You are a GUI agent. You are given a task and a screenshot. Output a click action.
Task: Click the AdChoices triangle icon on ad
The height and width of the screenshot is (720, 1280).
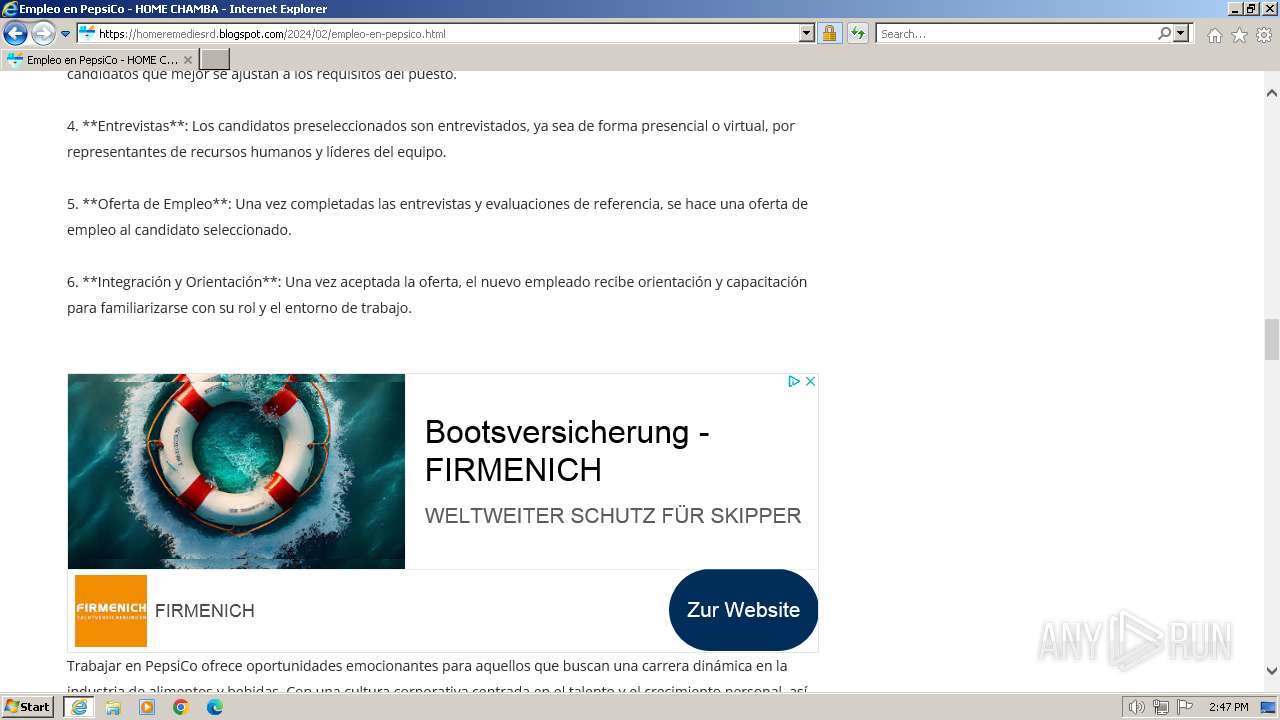(793, 381)
